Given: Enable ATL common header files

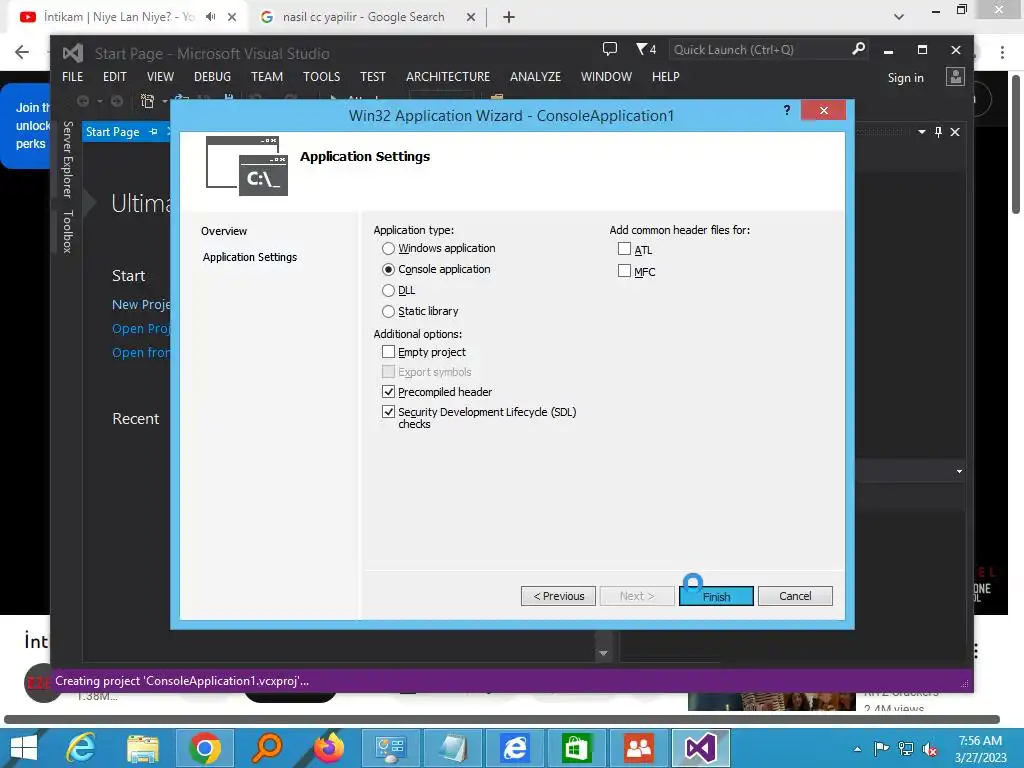Looking at the screenshot, I should click(x=624, y=249).
